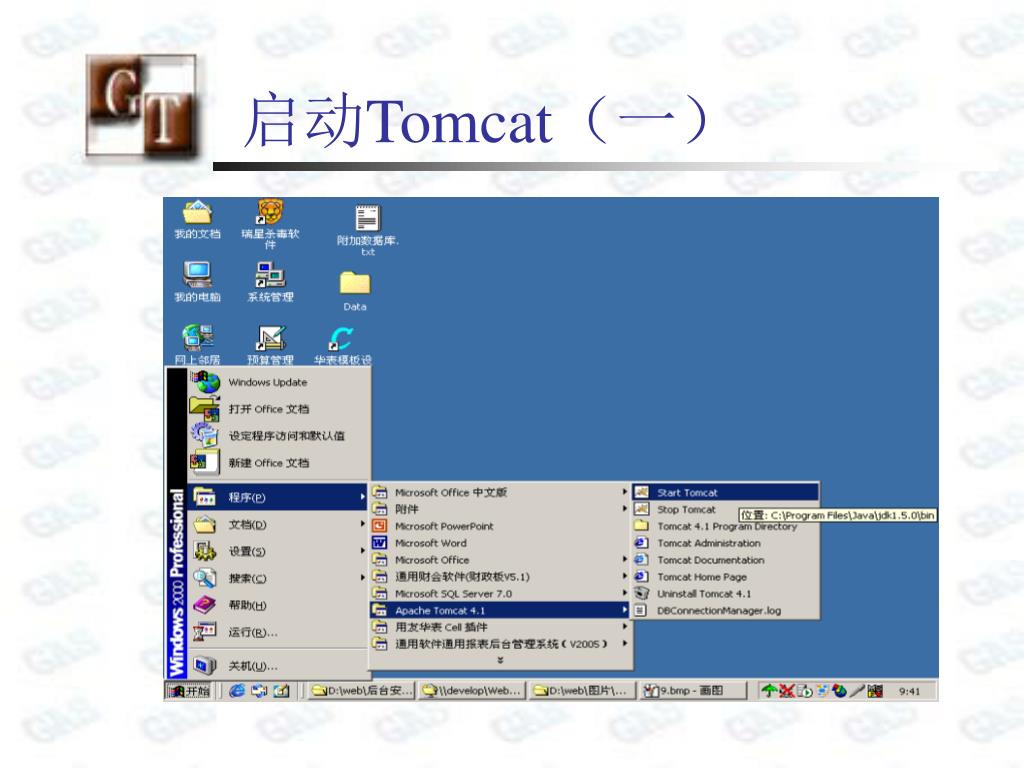Viewport: 1024px width, 768px height.
Task: Click the 帮助 book icon
Action: (x=204, y=605)
